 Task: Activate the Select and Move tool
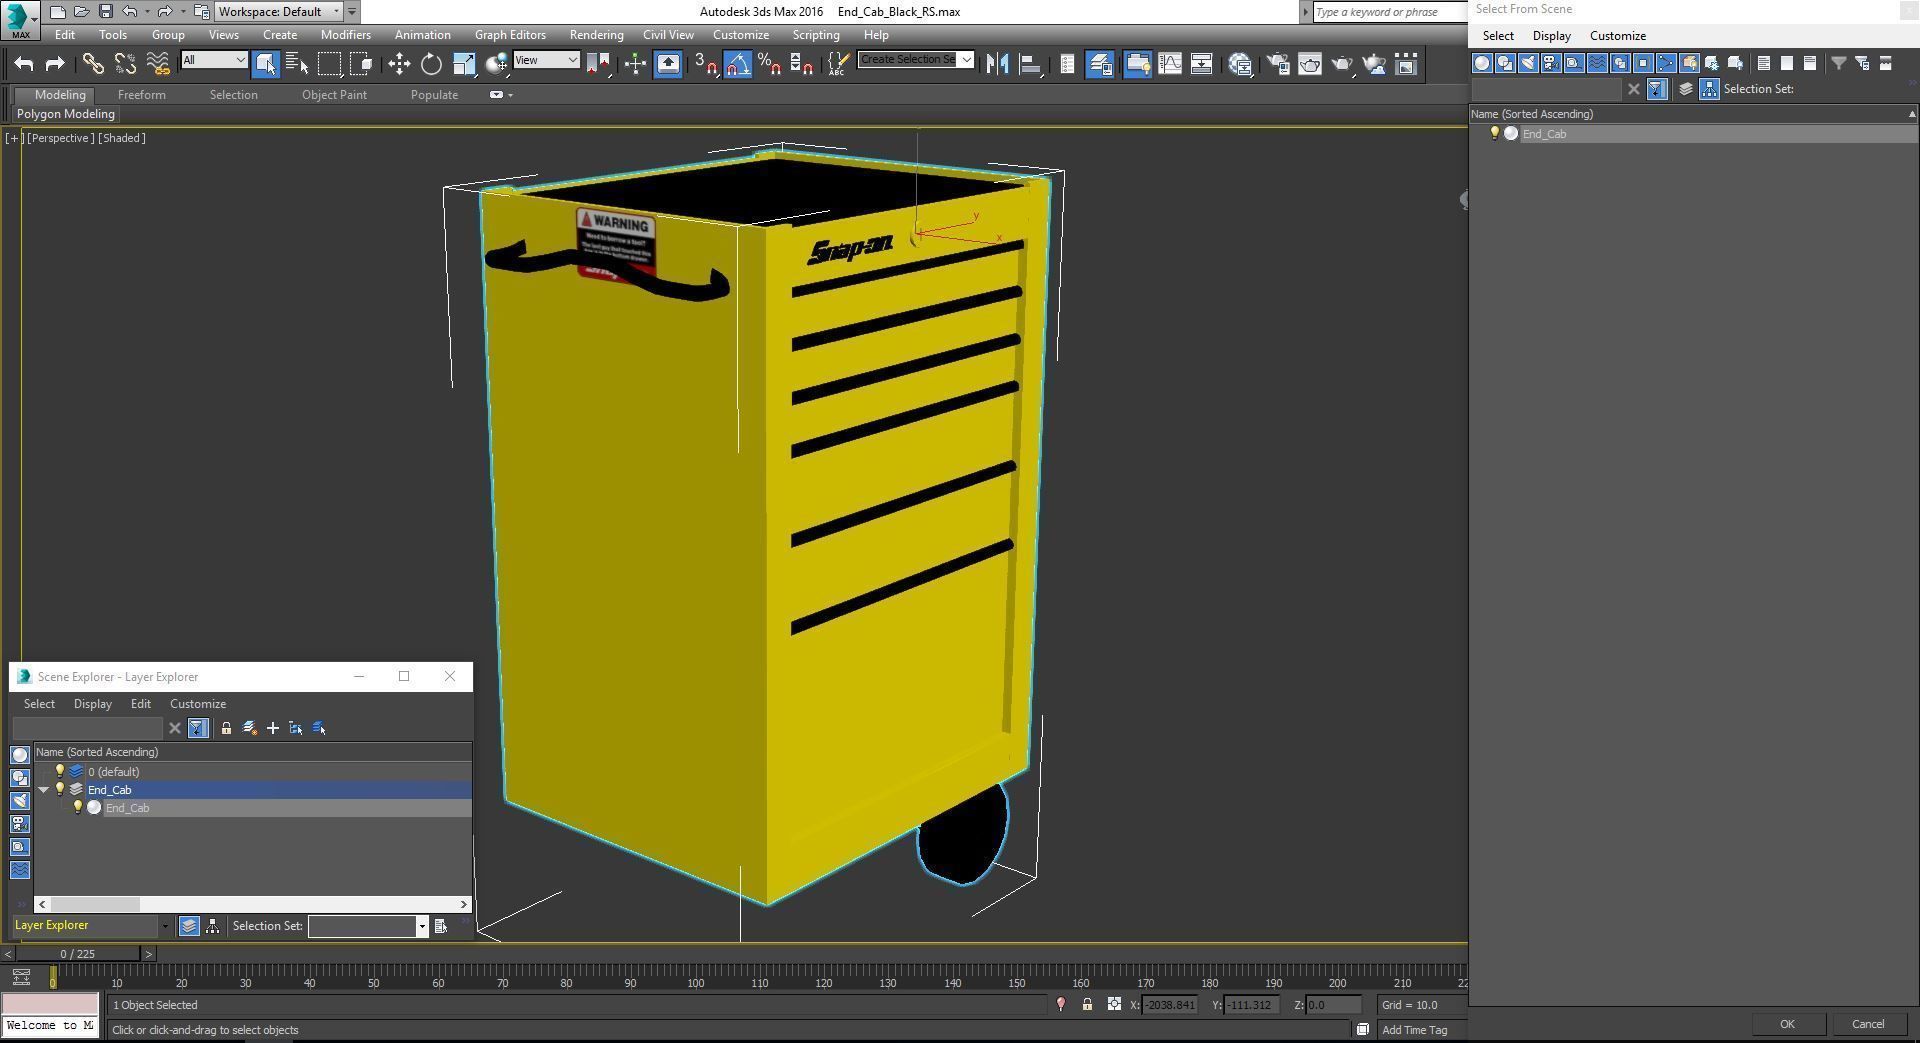399,64
